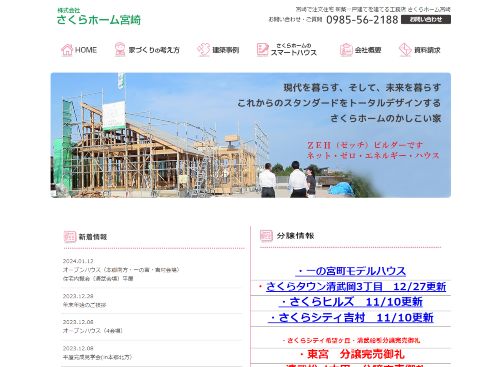Click the ZEH(ゼッチ)ビルダーです banner text
The width and height of the screenshot is (500, 367).
365,145
